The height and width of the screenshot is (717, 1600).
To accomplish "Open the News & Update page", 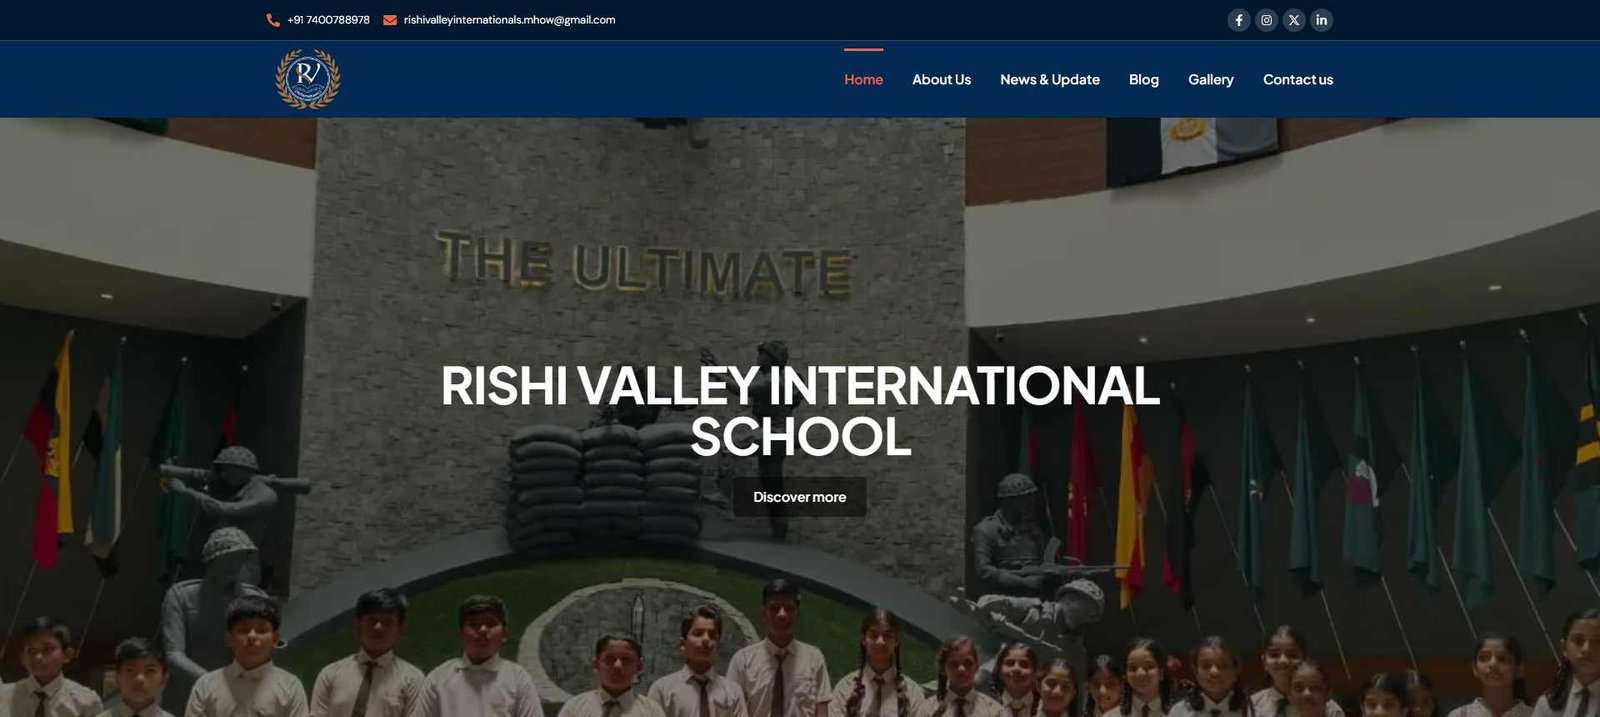I will tap(1050, 80).
